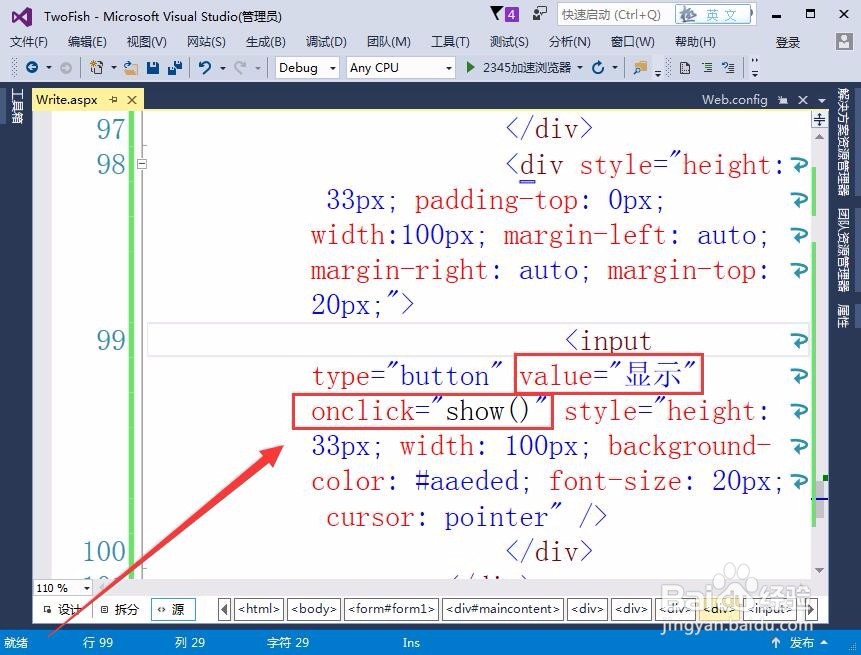Open the 调试(D) menu
The height and width of the screenshot is (655, 861).
point(326,42)
